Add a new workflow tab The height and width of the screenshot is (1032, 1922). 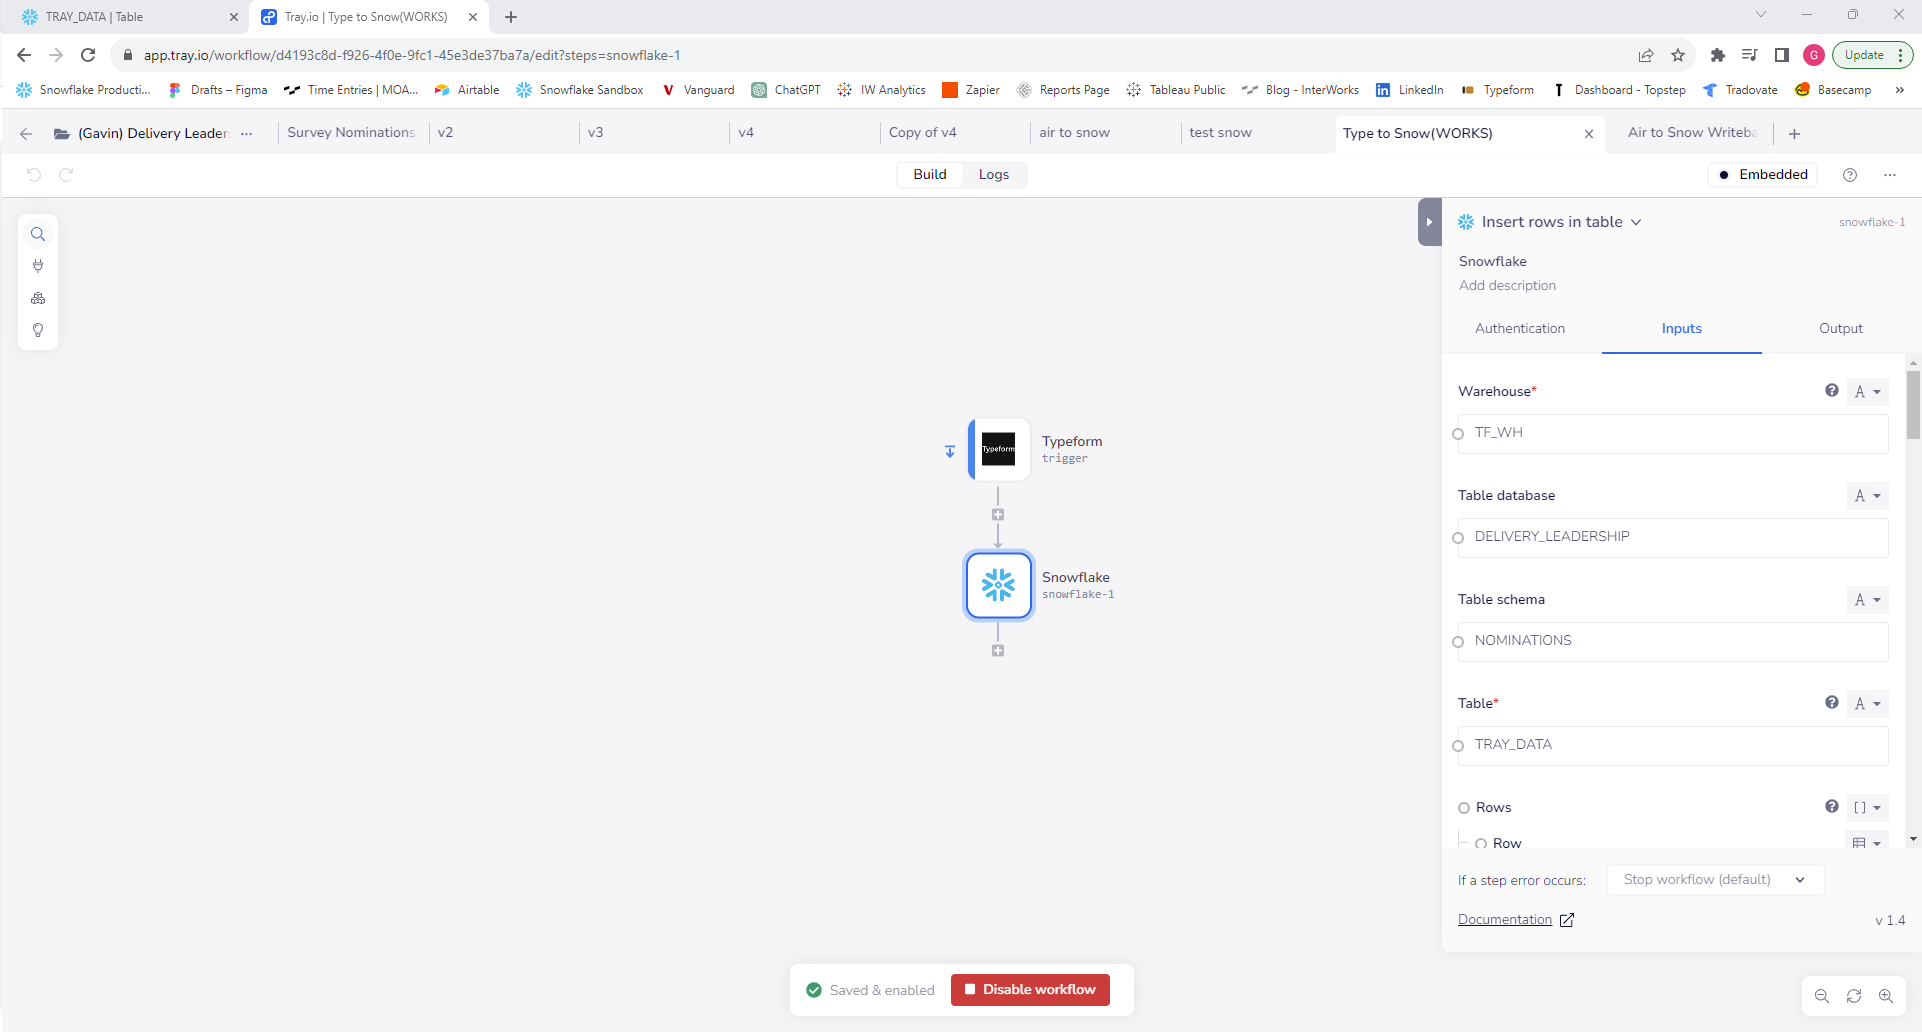[x=1795, y=133]
